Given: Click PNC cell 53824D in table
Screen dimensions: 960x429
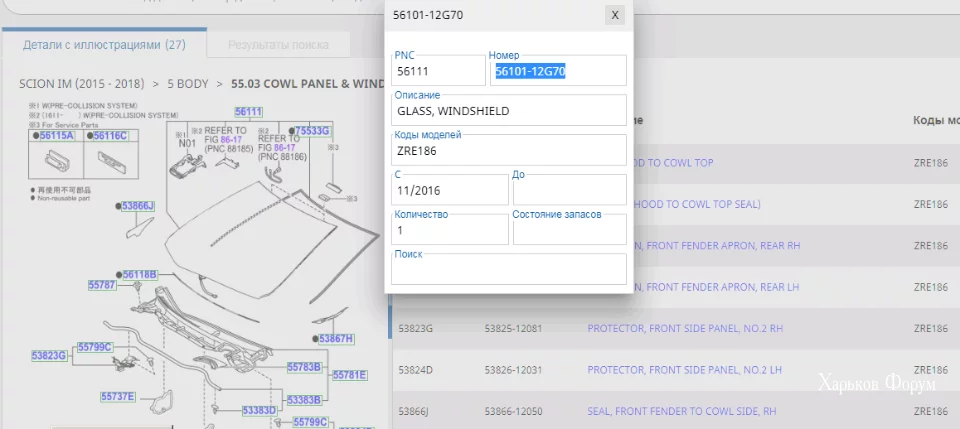Looking at the screenshot, I should tap(416, 370).
